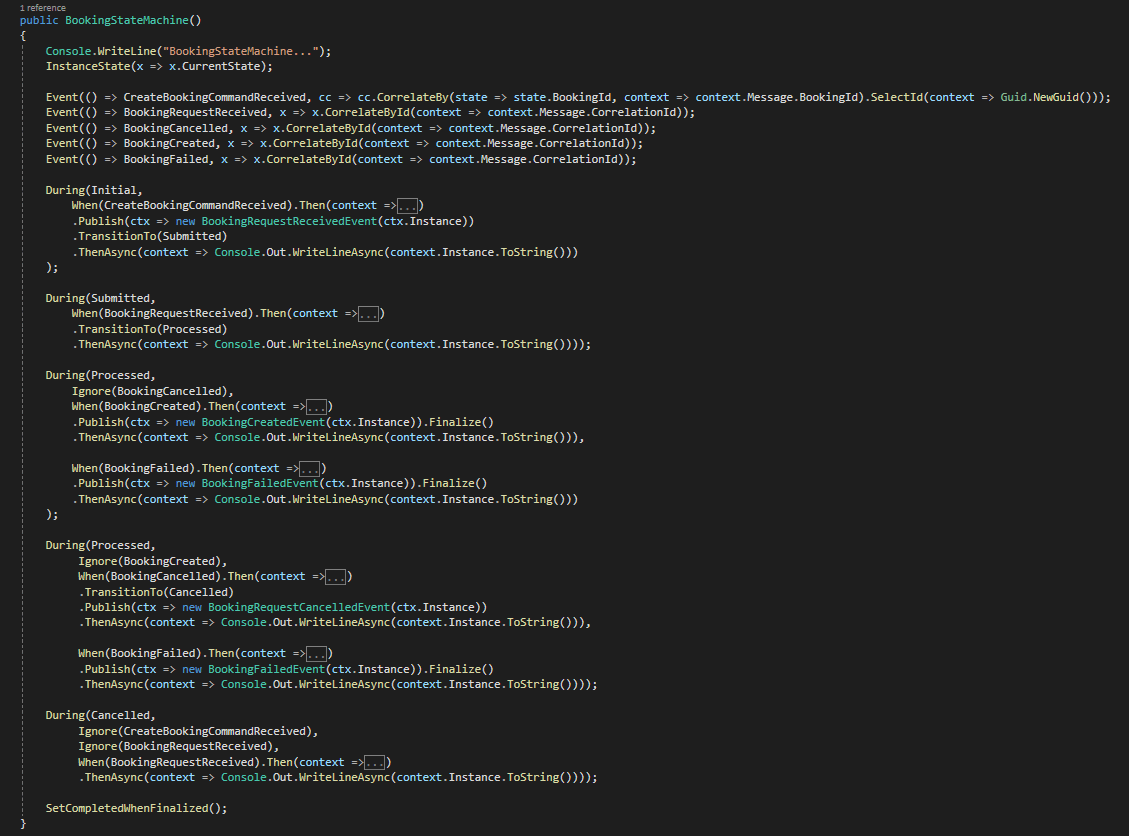Click 'TransitionTo(Submitted)' call
The height and width of the screenshot is (836, 1129).
coord(153,236)
